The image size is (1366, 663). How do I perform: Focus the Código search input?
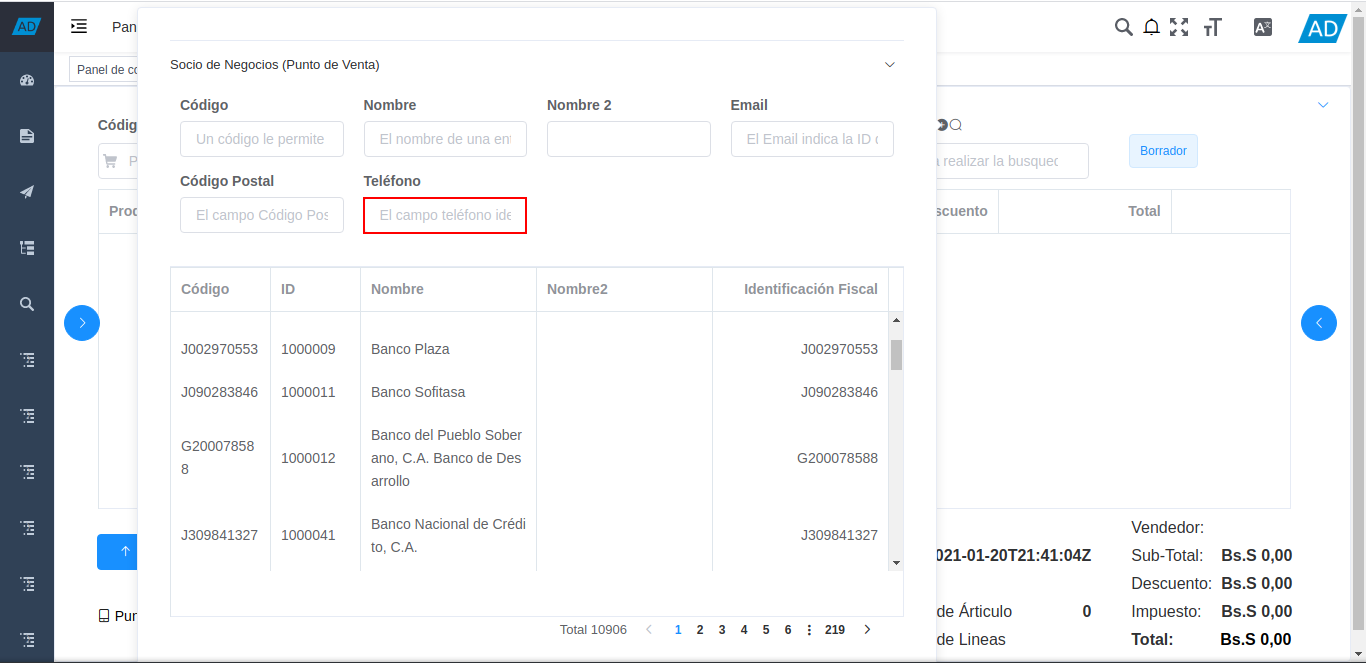262,139
